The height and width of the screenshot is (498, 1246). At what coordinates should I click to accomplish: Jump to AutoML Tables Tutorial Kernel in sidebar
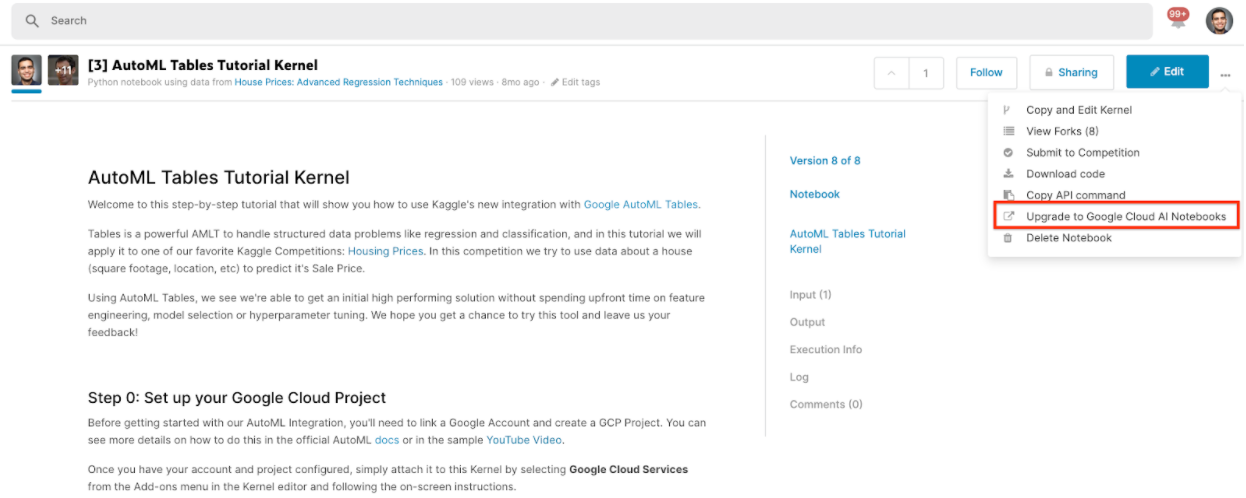847,241
